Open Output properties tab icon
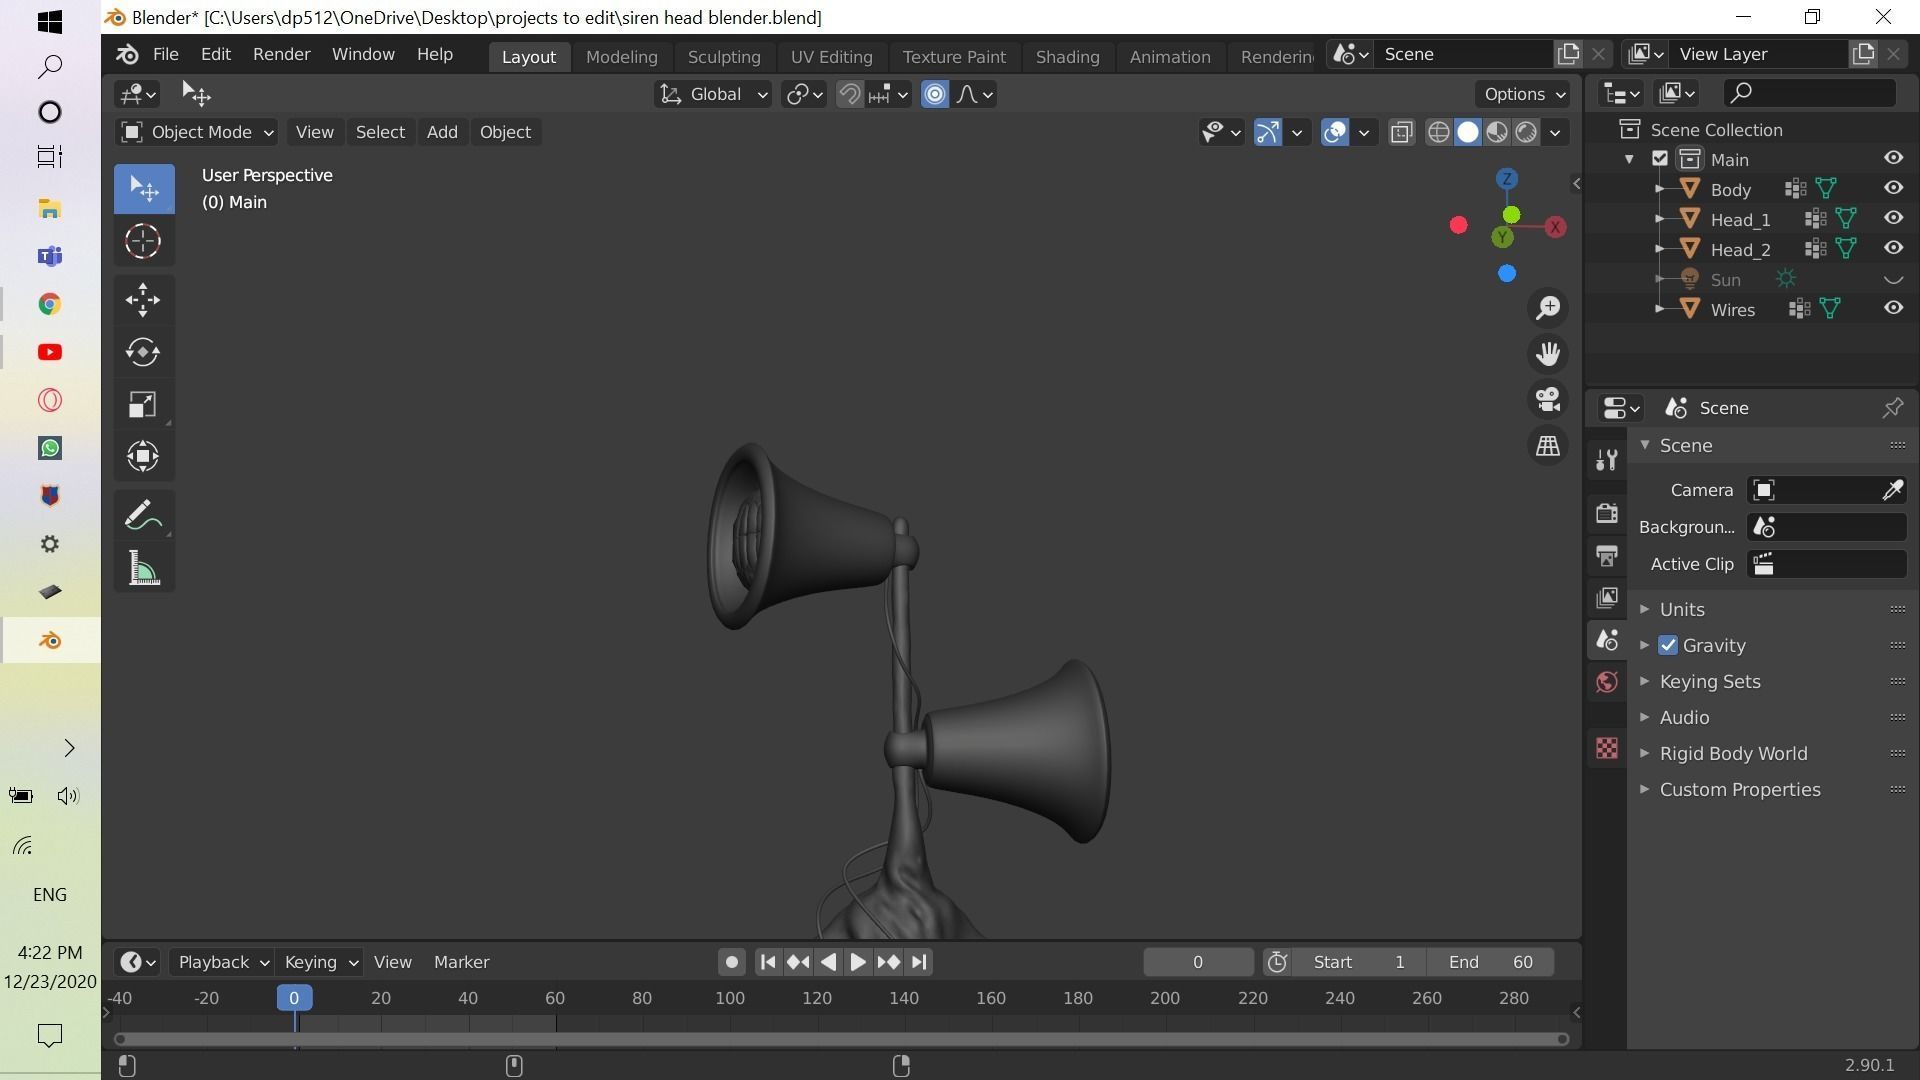Image resolution: width=1920 pixels, height=1080 pixels. pos(1607,556)
